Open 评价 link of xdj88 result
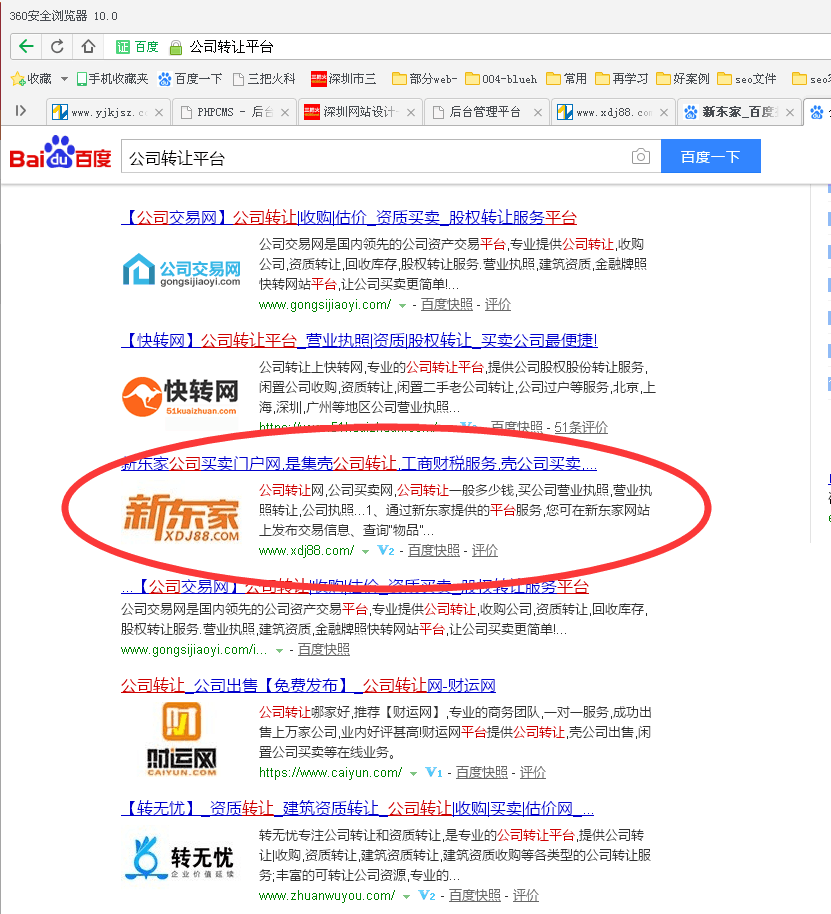The image size is (831, 914). pyautogui.click(x=485, y=550)
